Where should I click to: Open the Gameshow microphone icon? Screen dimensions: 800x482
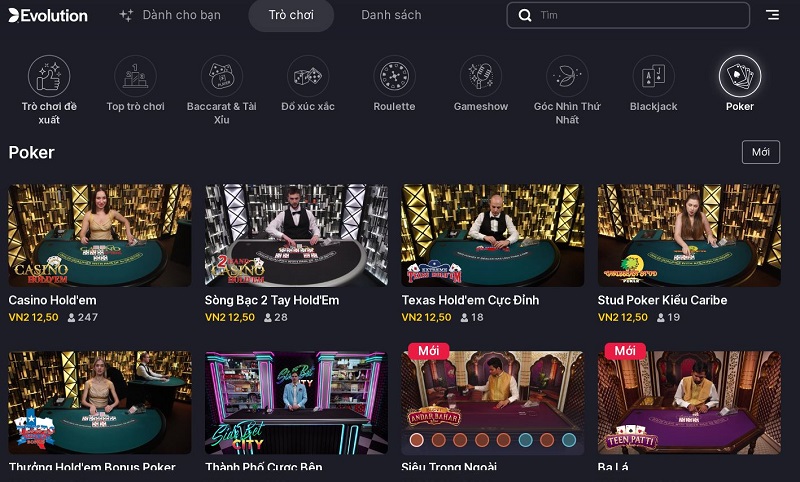pos(481,76)
